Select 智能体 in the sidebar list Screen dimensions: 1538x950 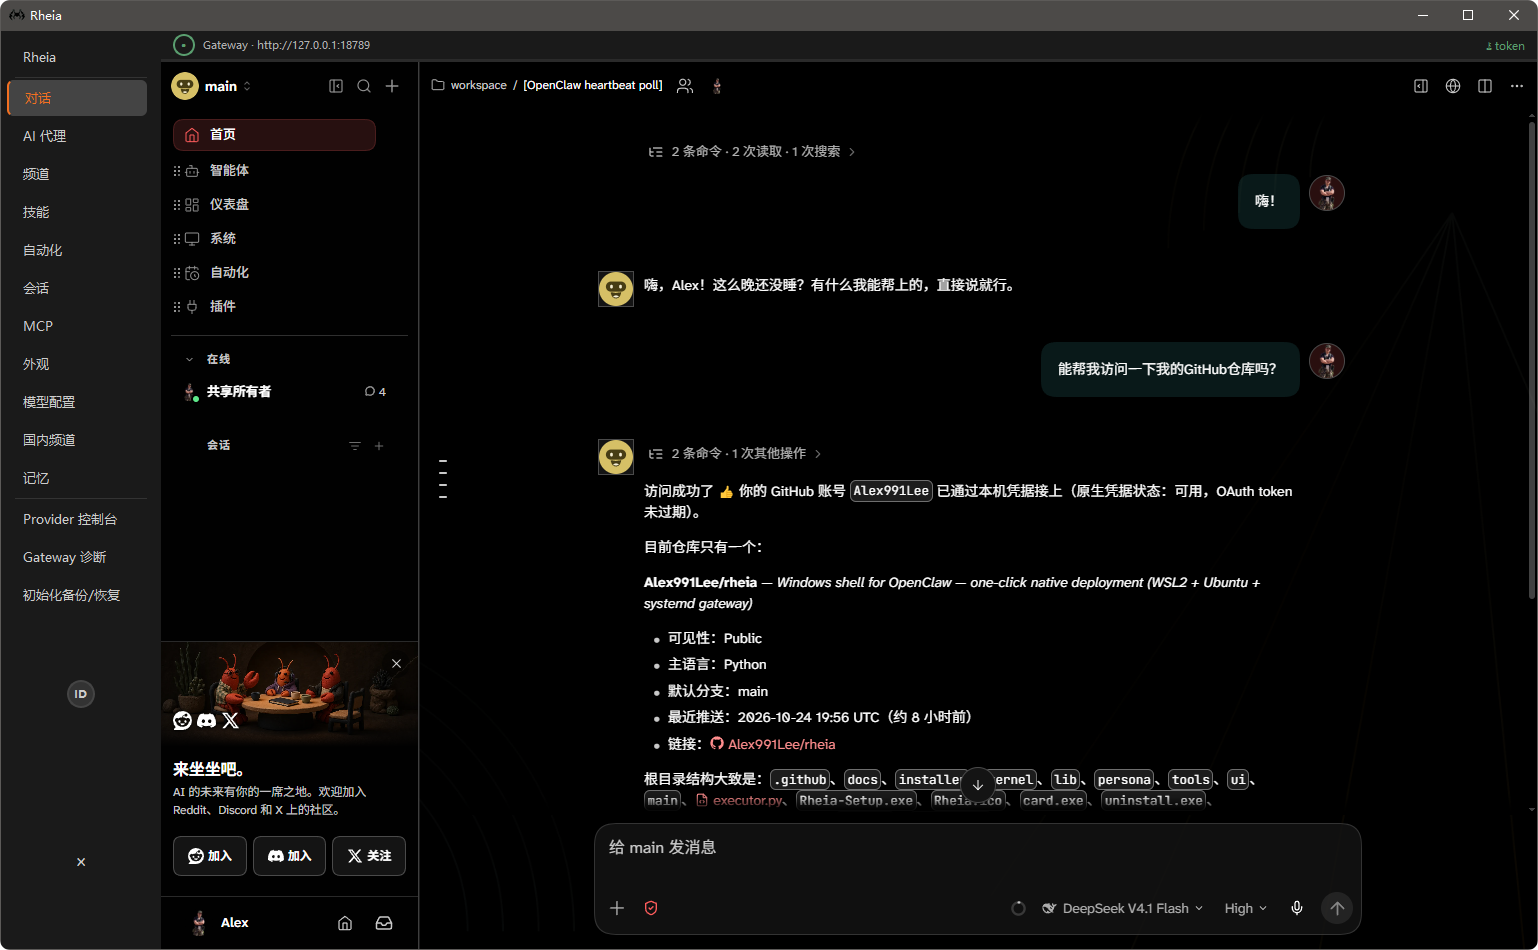(274, 170)
